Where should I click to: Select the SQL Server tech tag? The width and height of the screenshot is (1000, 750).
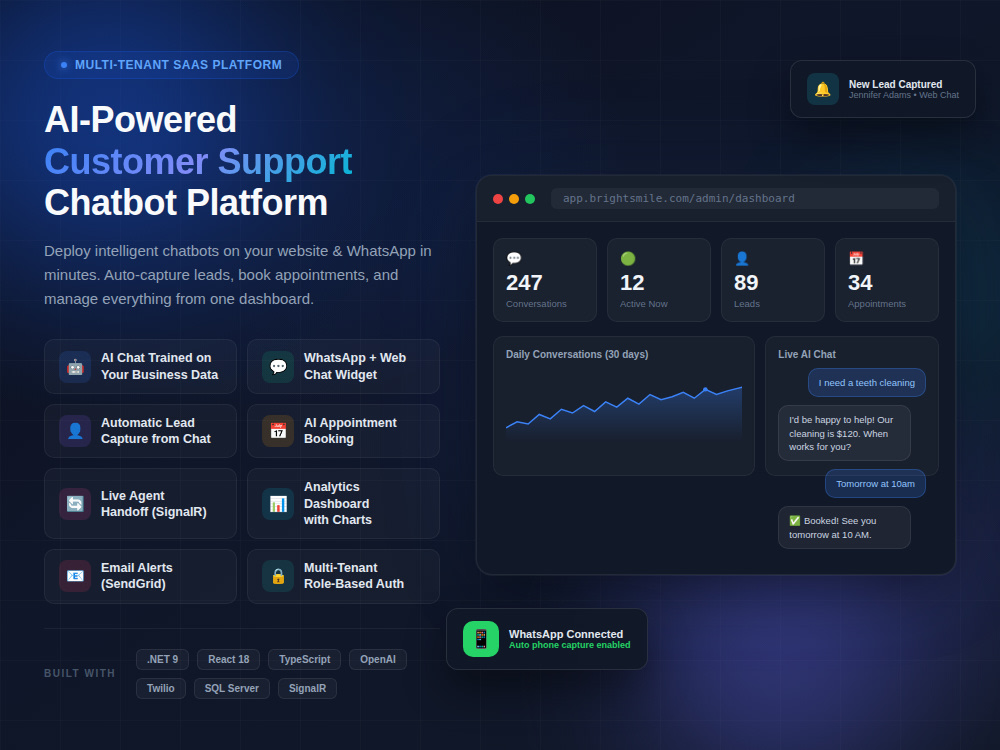point(232,688)
